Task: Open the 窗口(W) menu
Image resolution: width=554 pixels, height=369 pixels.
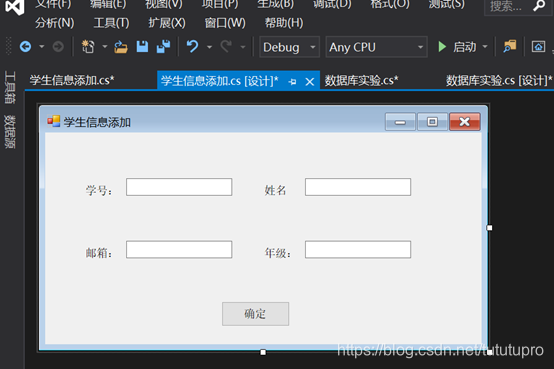Action: click(x=225, y=23)
